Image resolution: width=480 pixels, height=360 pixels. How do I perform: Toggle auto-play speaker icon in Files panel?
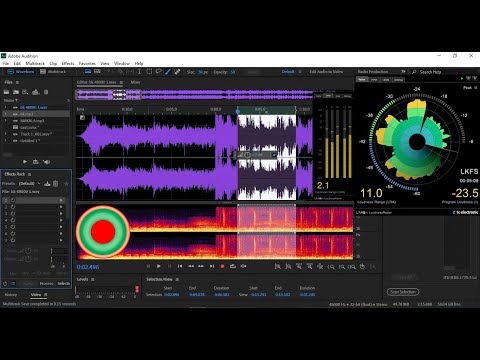click(46, 162)
